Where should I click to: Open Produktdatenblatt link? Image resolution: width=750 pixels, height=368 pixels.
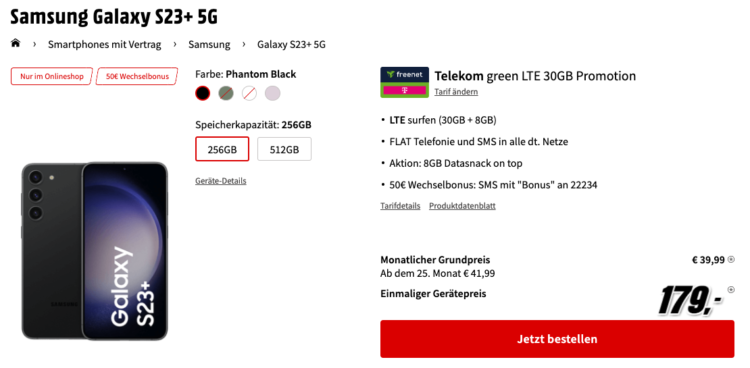(x=462, y=206)
